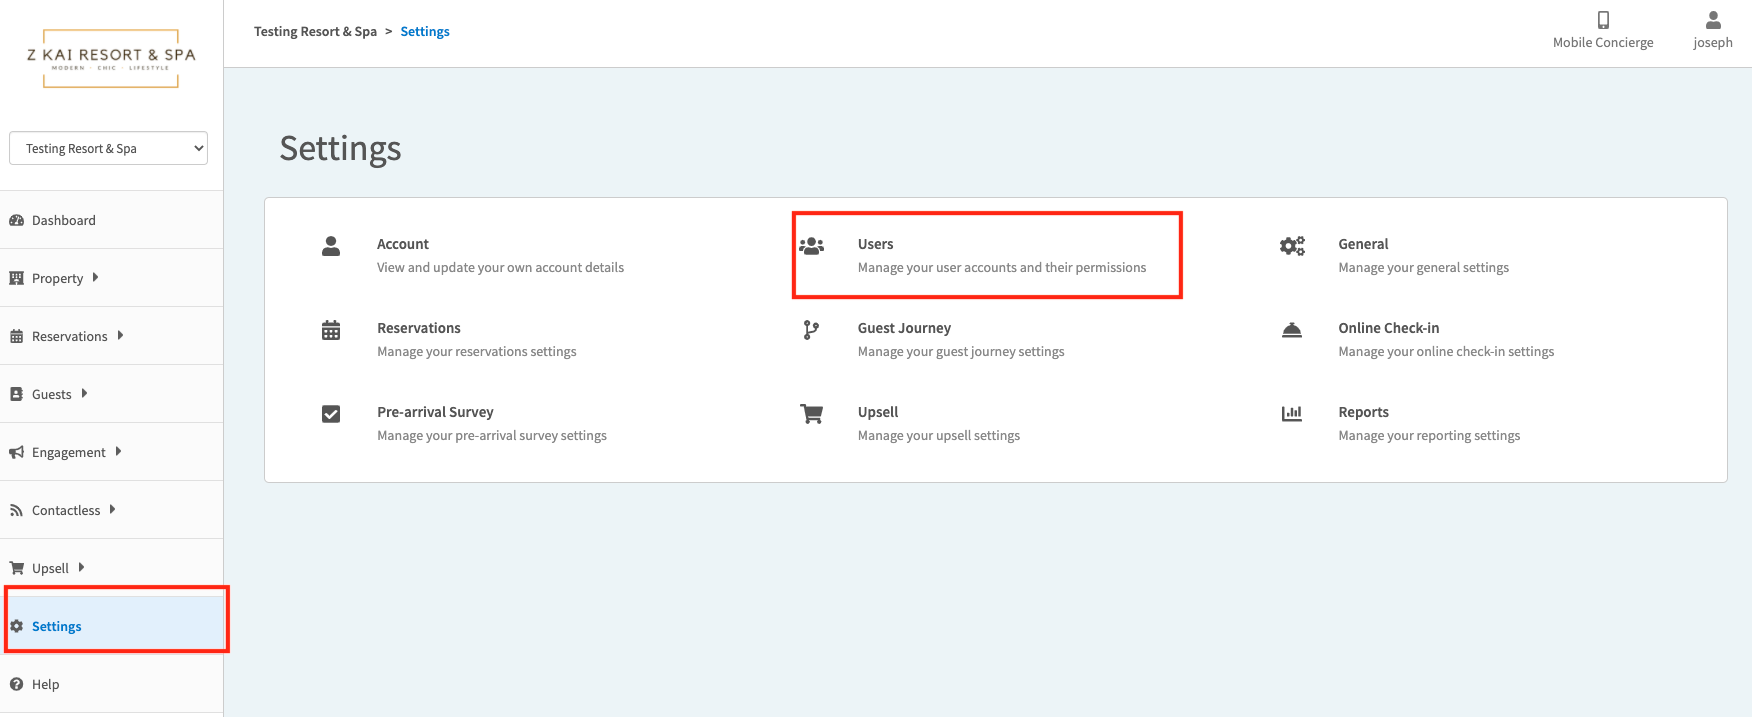This screenshot has width=1752, height=717.
Task: Click the Settings breadcrumb link
Action: coord(425,32)
